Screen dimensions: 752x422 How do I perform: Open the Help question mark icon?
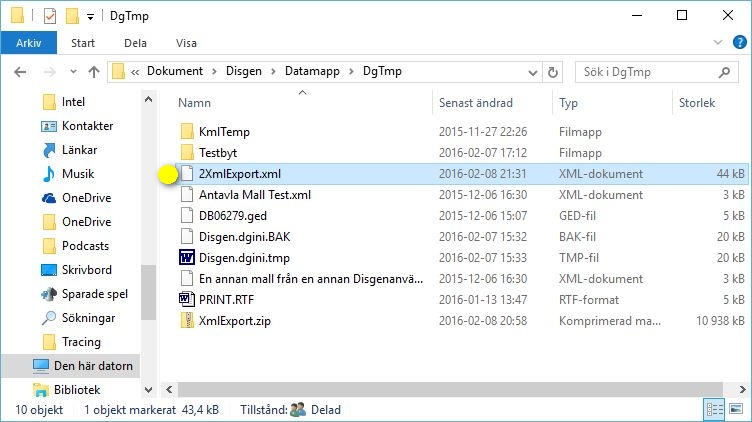(740, 43)
